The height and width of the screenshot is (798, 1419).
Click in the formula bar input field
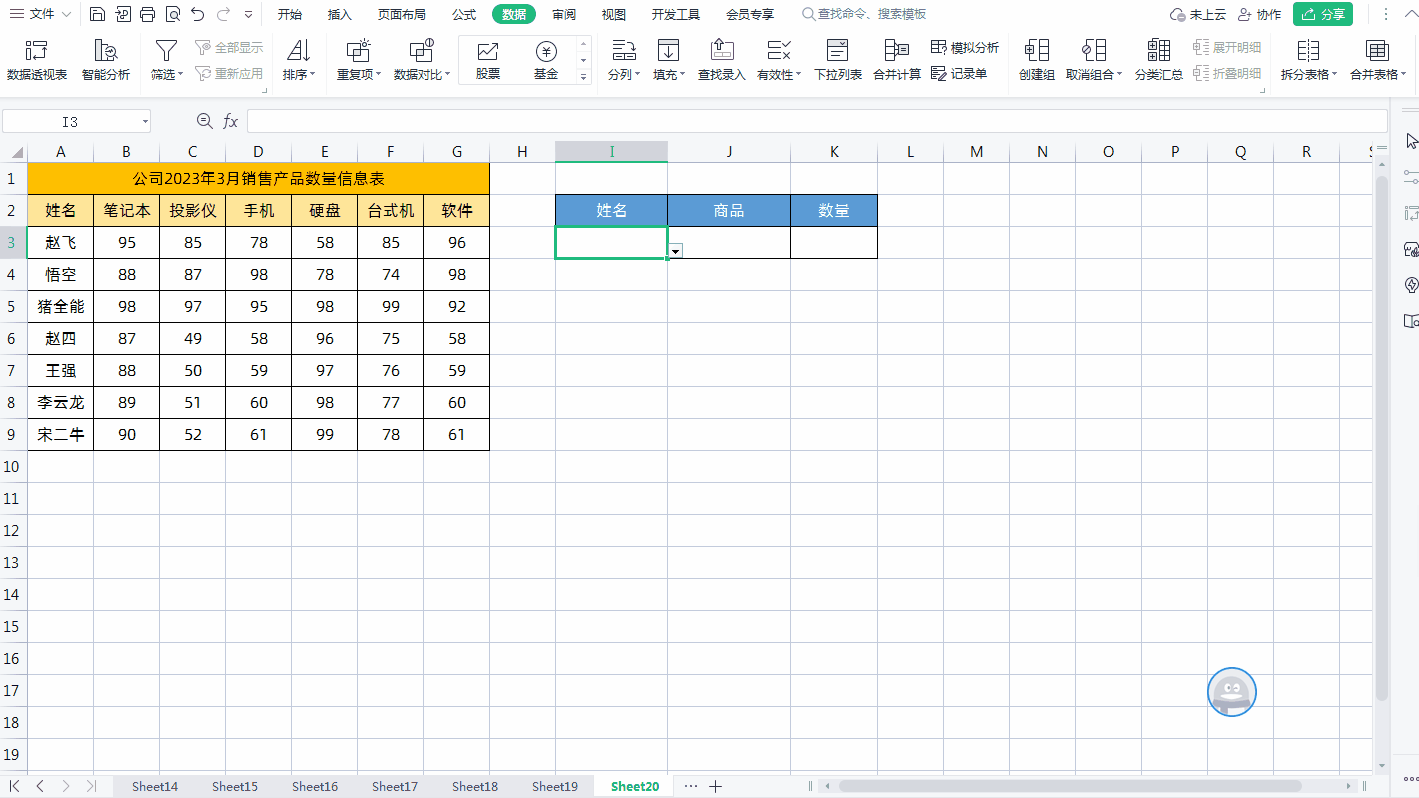pyautogui.click(x=815, y=121)
